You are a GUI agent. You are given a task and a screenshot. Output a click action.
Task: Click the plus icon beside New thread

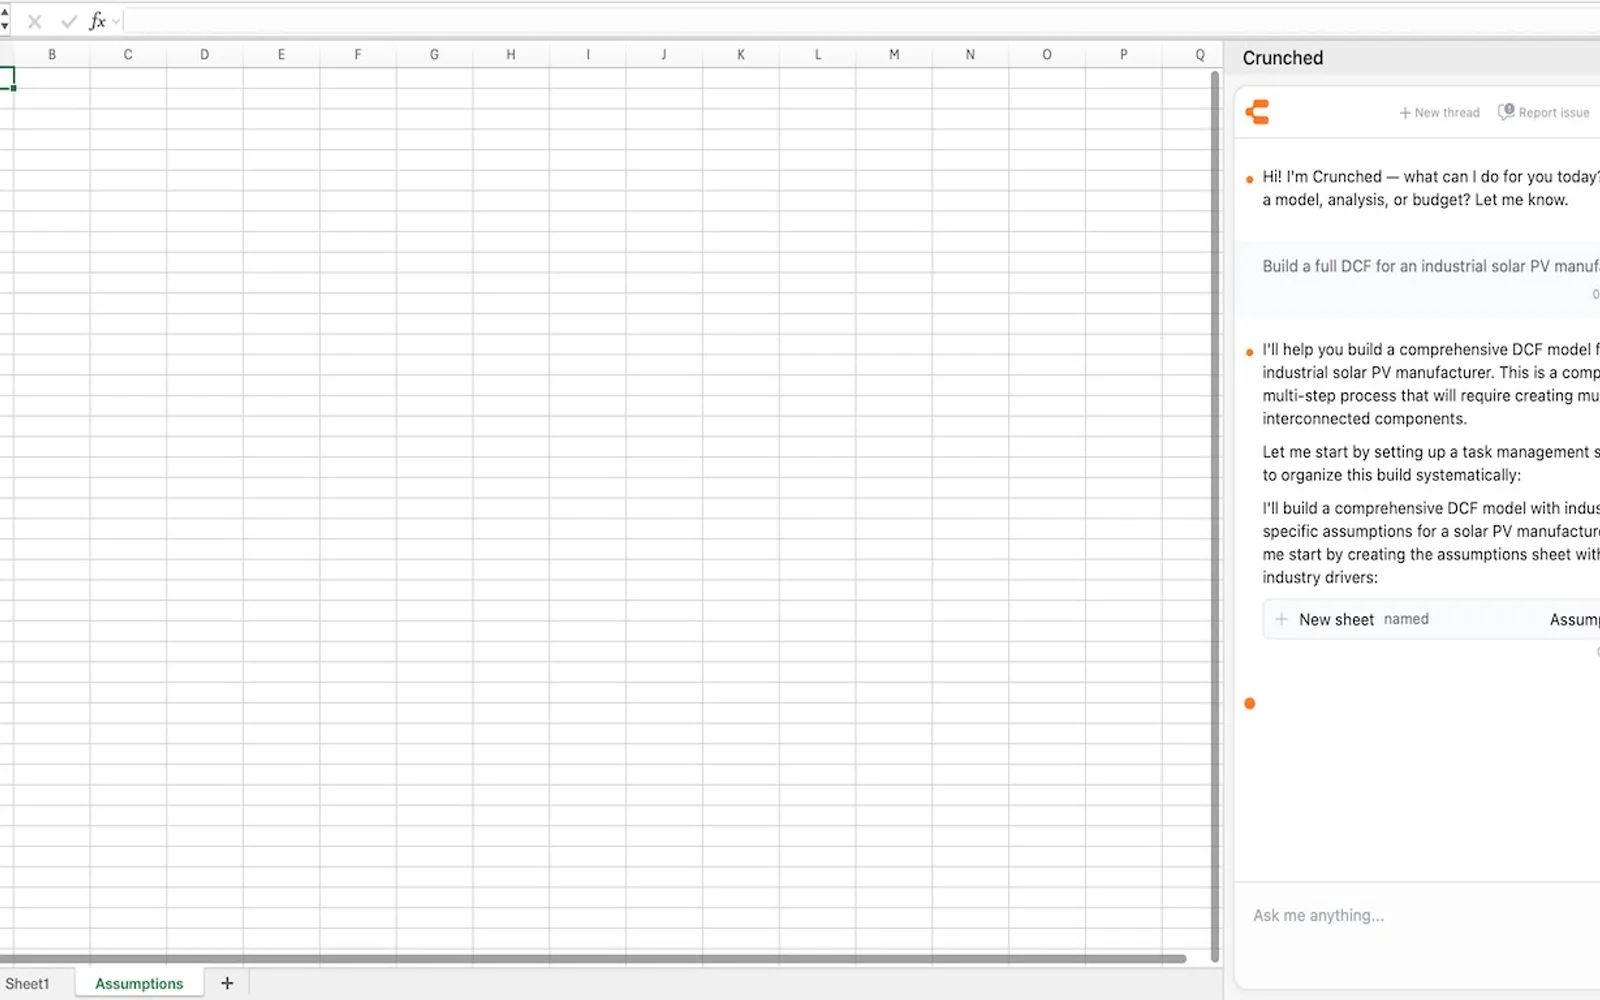click(1405, 113)
